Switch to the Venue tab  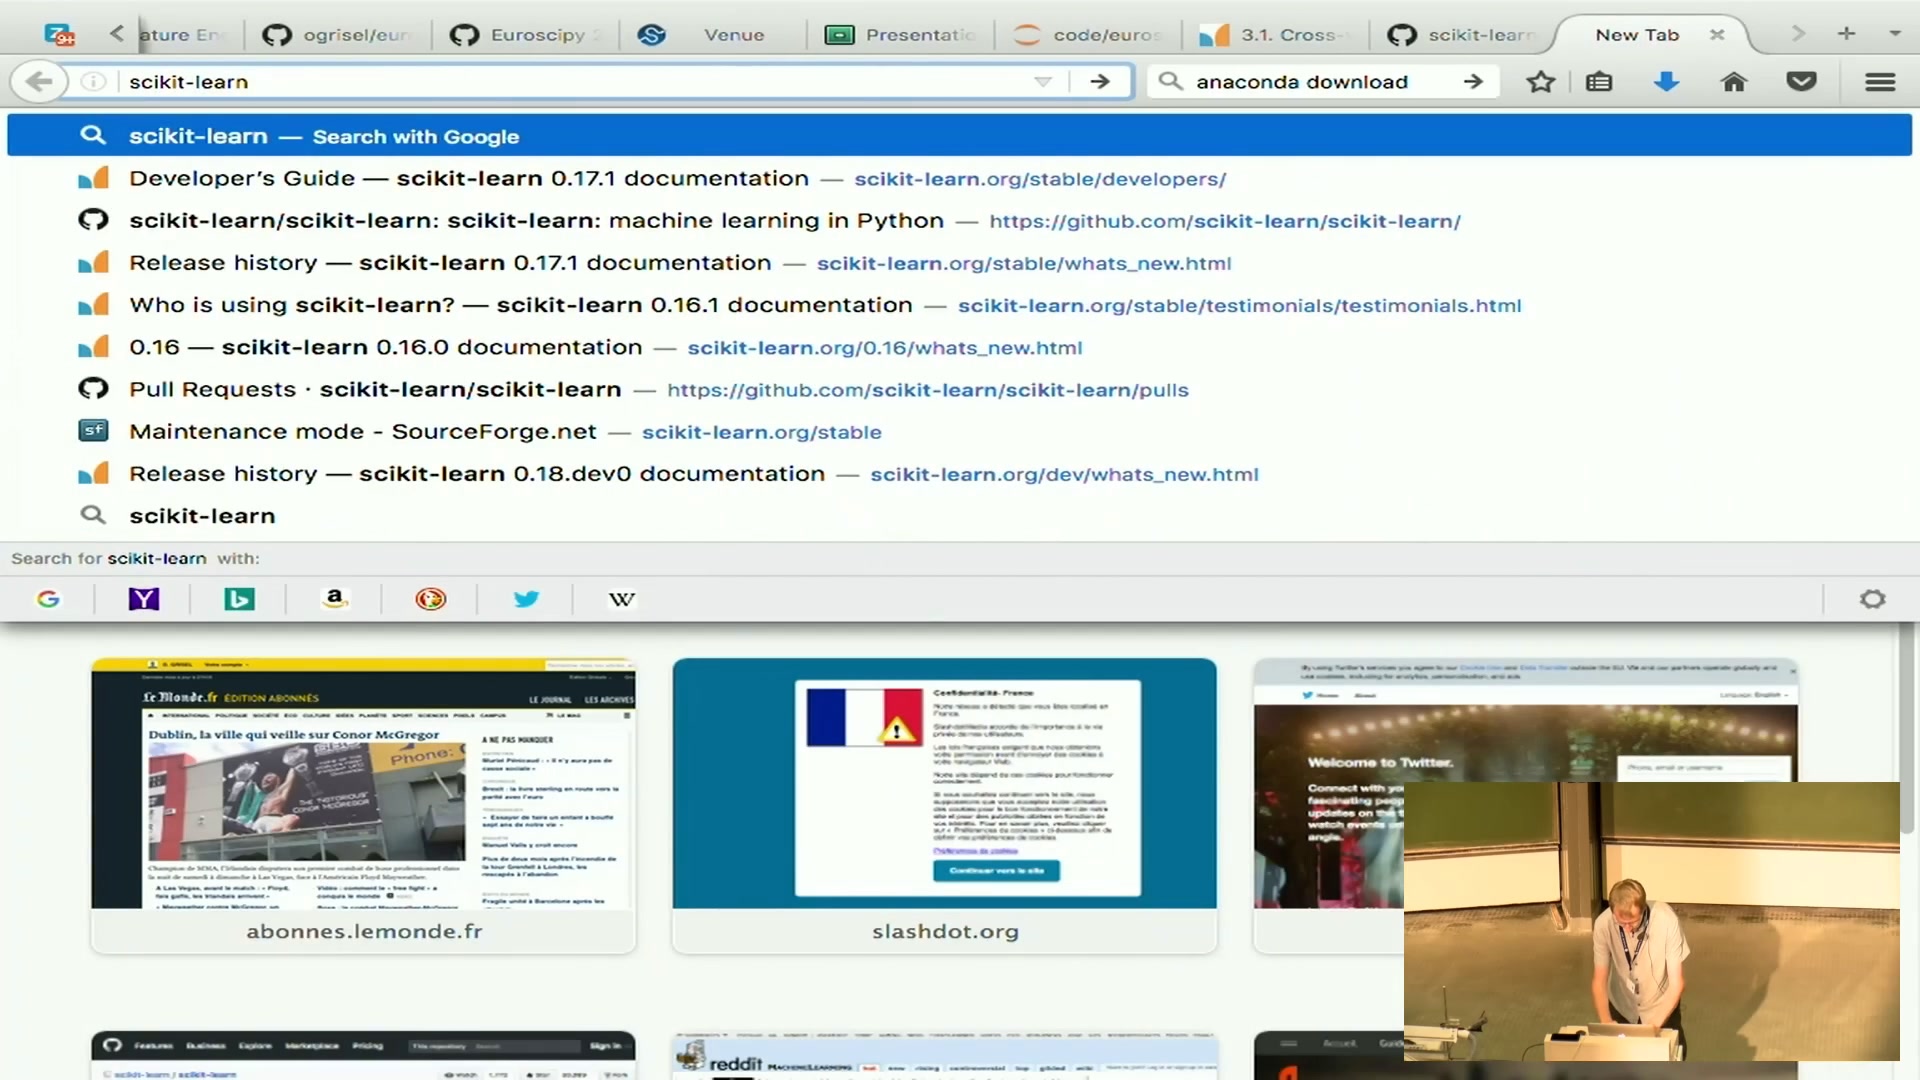click(x=712, y=35)
